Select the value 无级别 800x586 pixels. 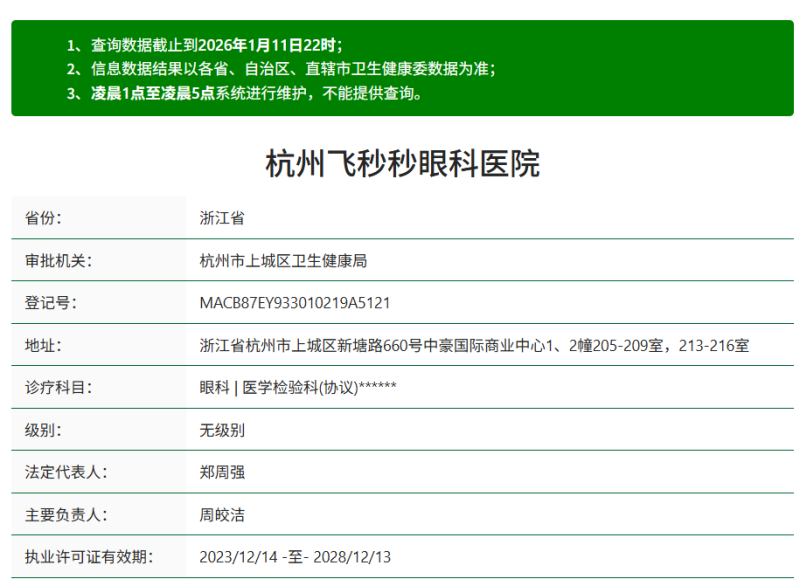(x=222, y=430)
